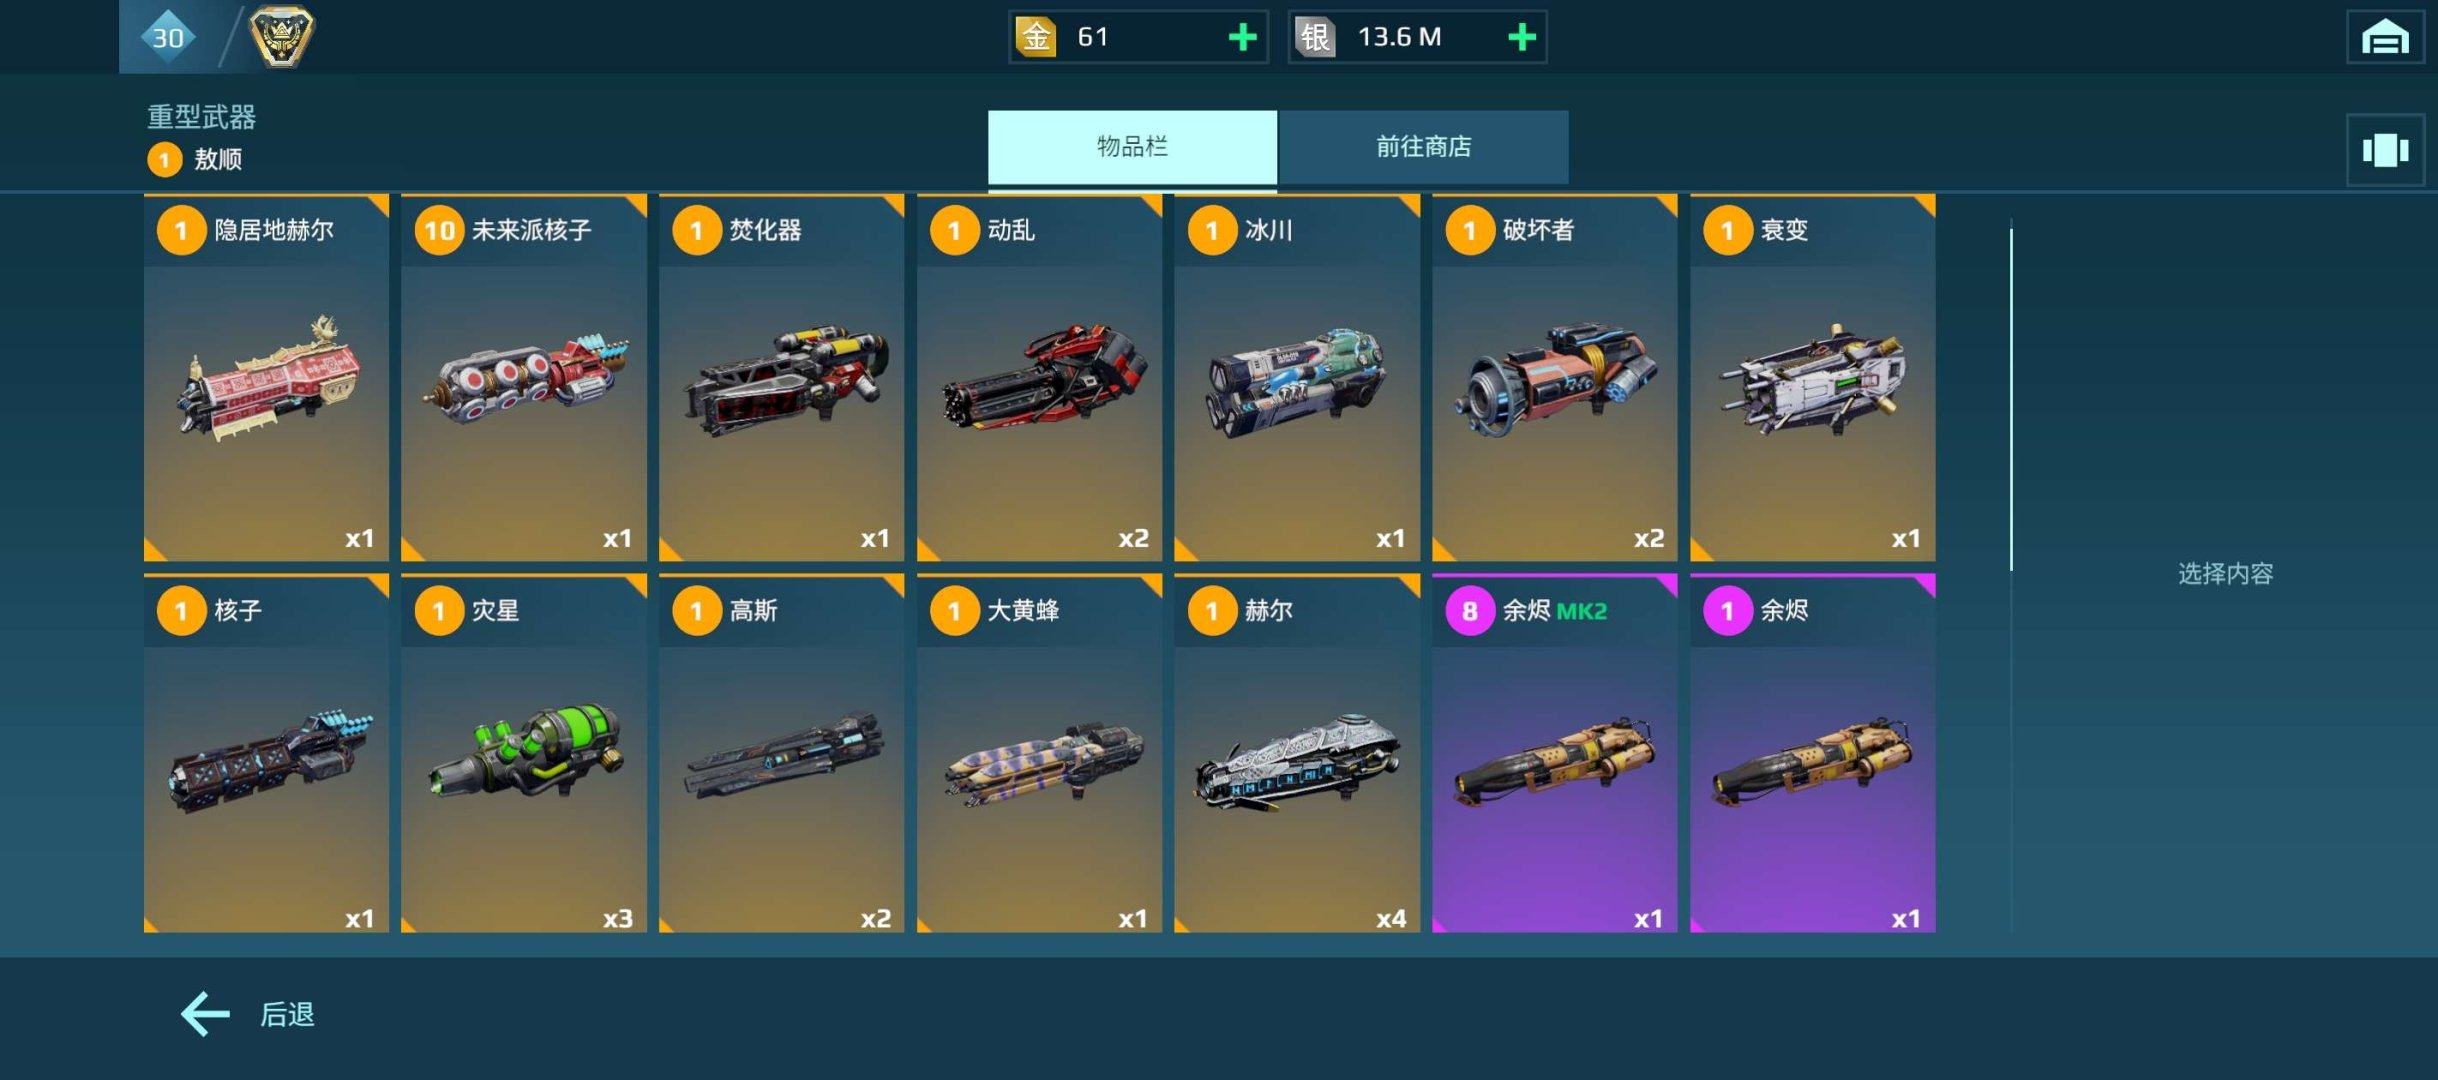Select the 余烬 MK2 weapon card

tap(1555, 753)
